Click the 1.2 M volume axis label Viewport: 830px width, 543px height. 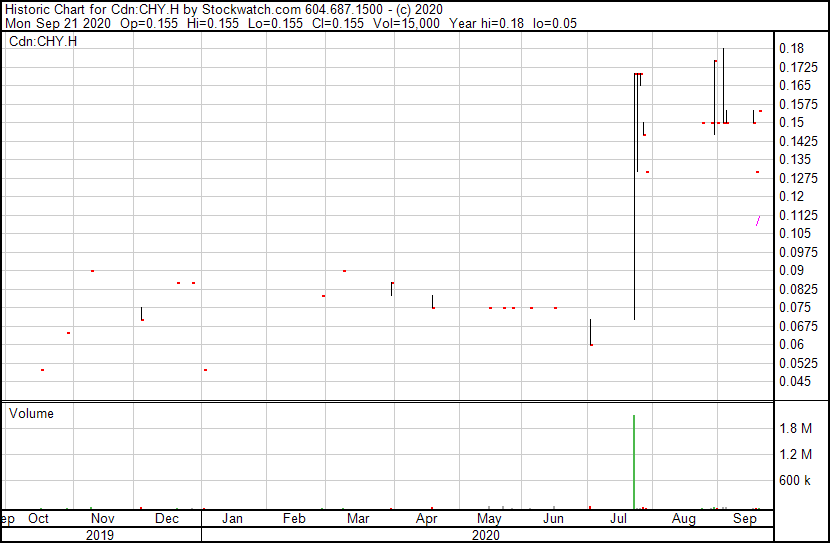(795, 454)
